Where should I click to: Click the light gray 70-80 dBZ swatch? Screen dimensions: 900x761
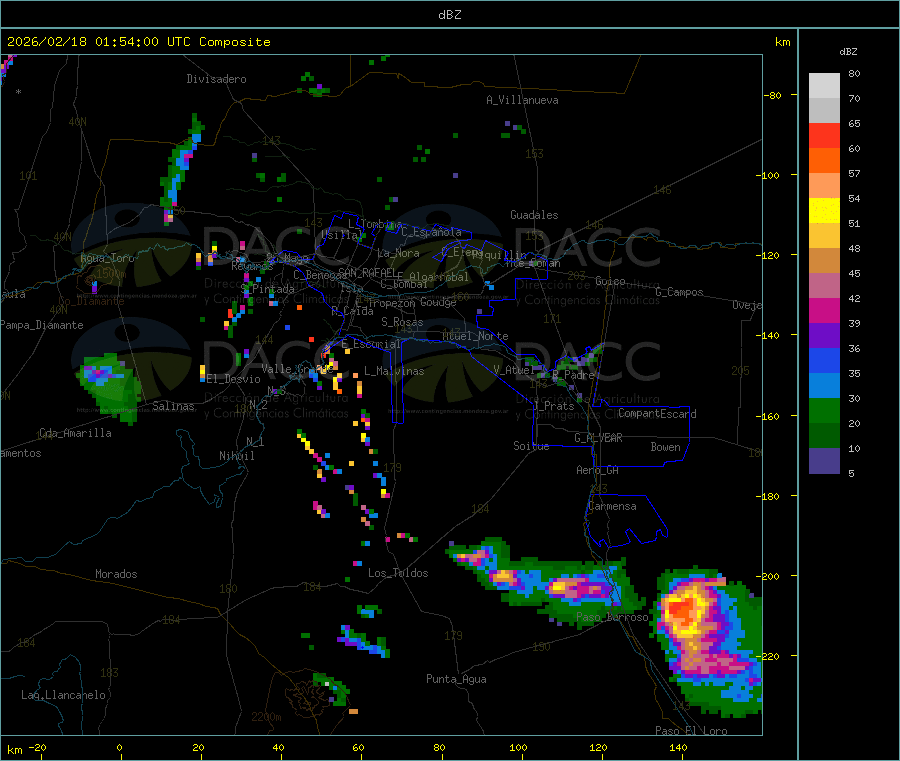[x=824, y=86]
